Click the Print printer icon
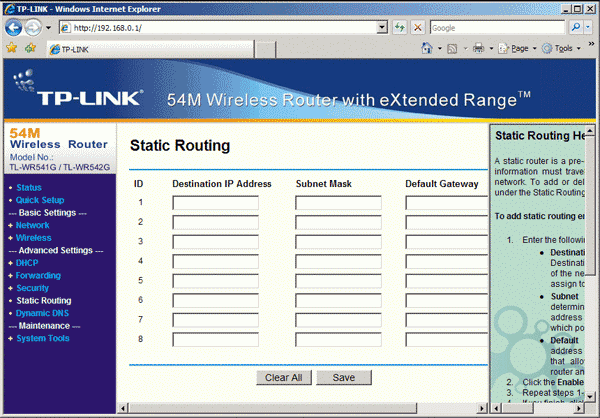The height and width of the screenshot is (418, 600). tap(478, 48)
